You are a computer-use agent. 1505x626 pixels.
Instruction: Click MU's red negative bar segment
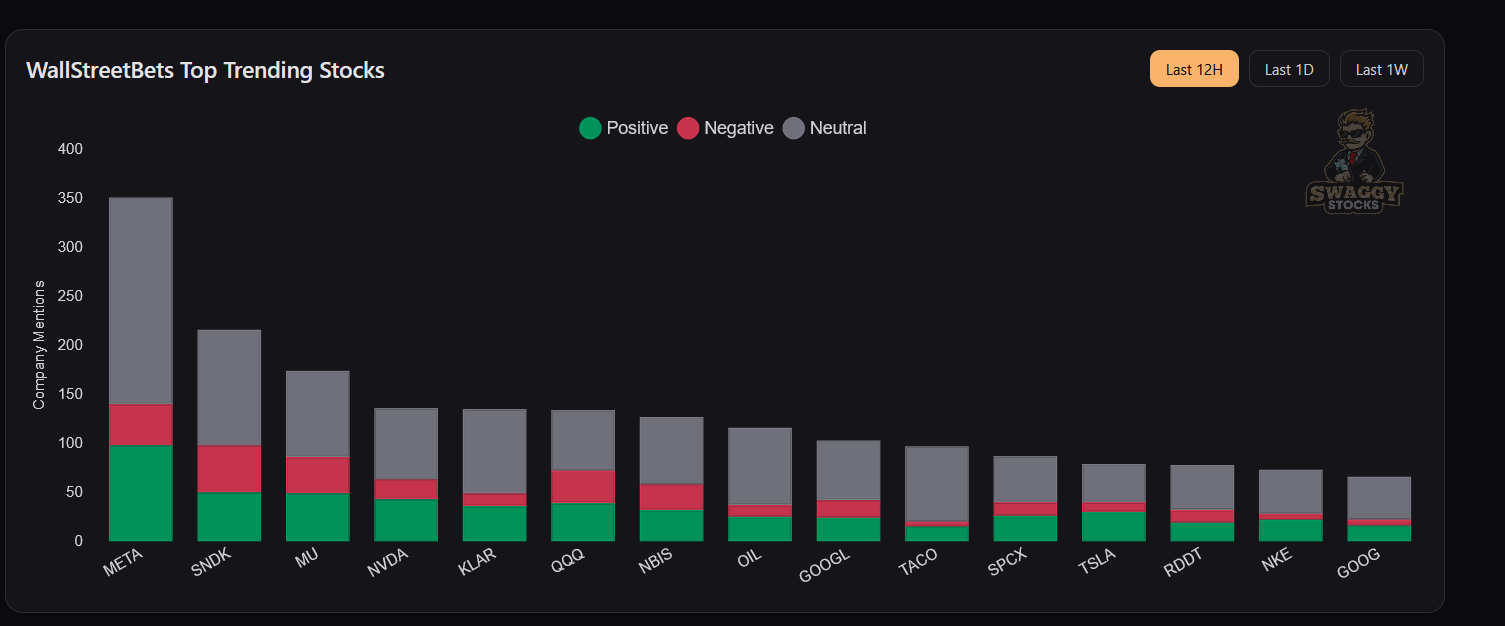tap(318, 476)
